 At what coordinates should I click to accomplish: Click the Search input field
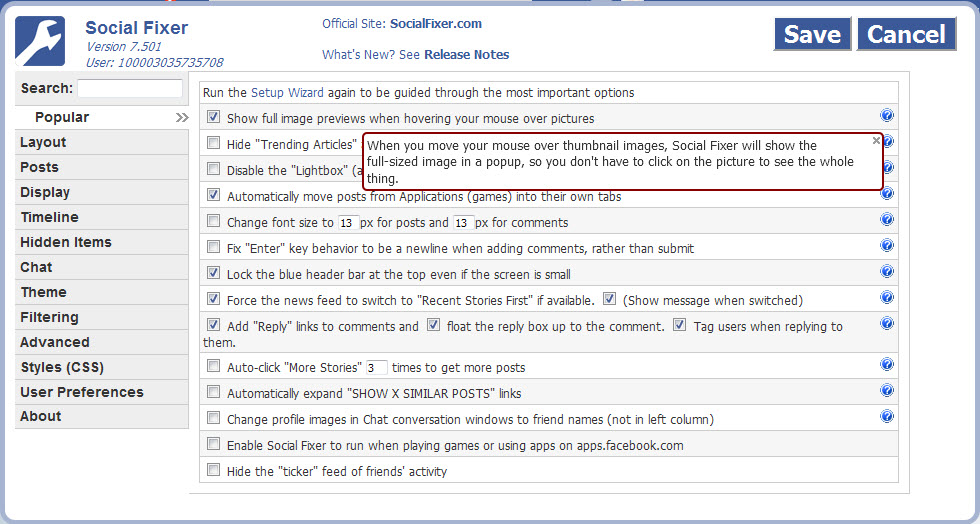(x=130, y=89)
